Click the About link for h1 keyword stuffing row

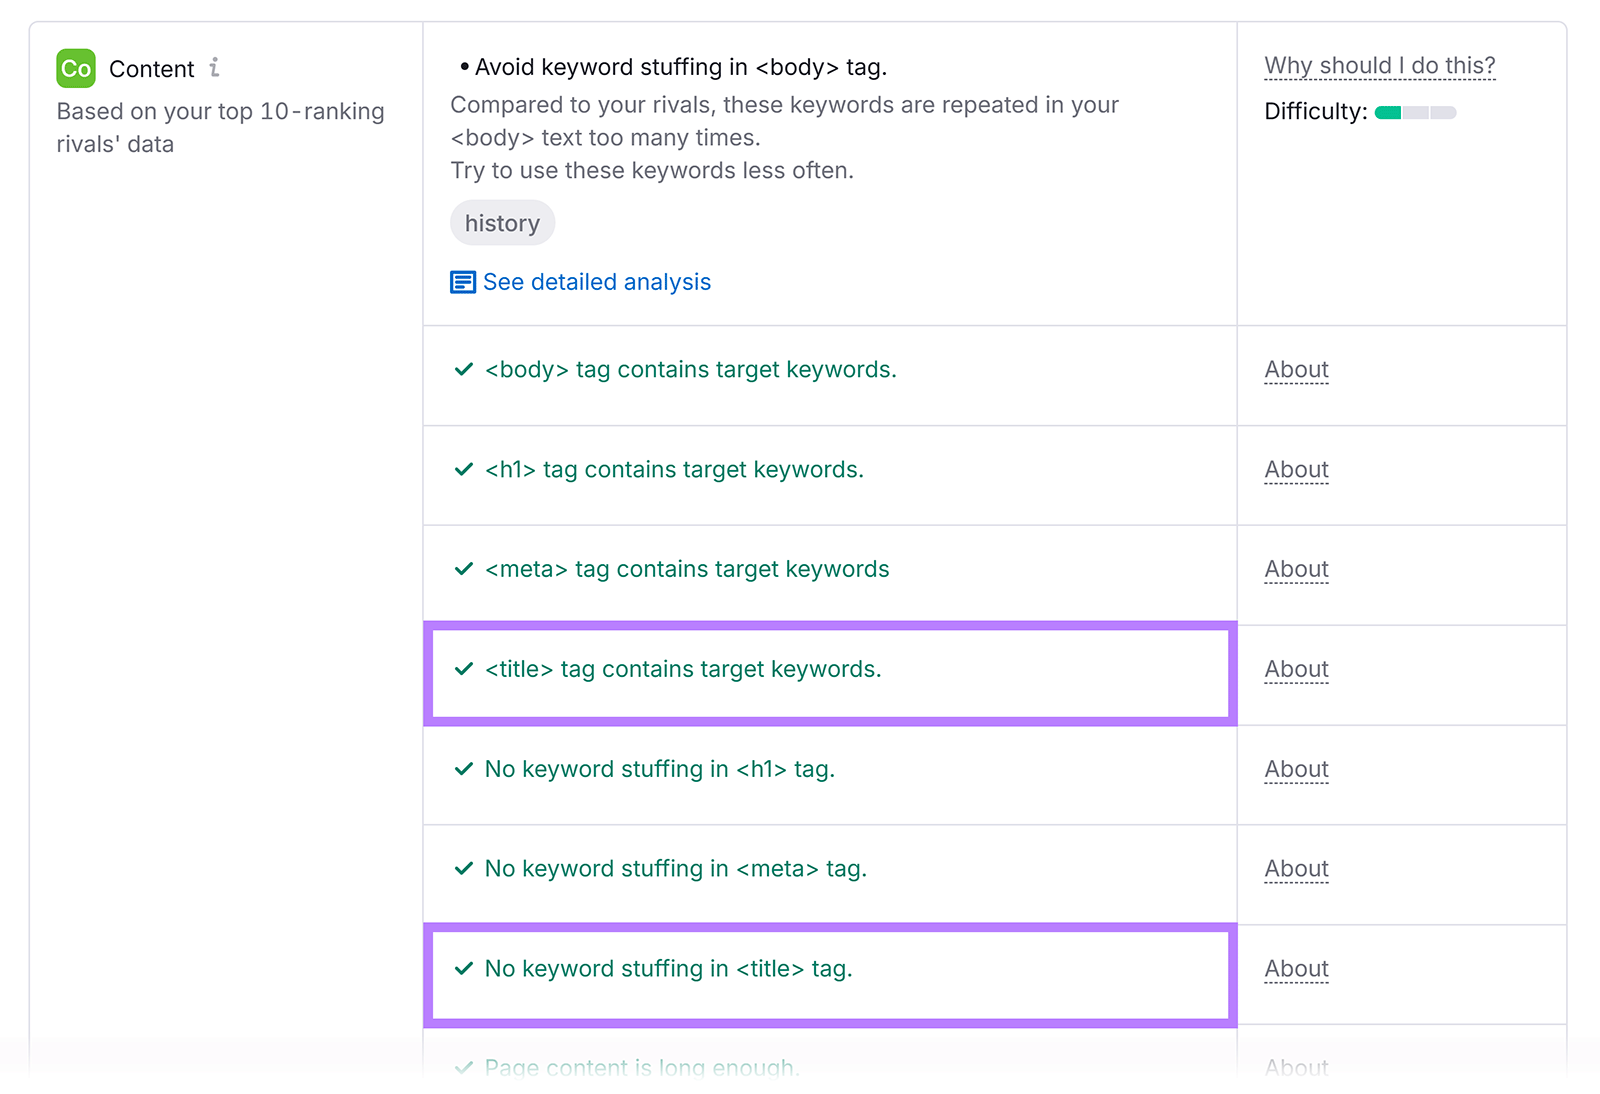point(1295,768)
